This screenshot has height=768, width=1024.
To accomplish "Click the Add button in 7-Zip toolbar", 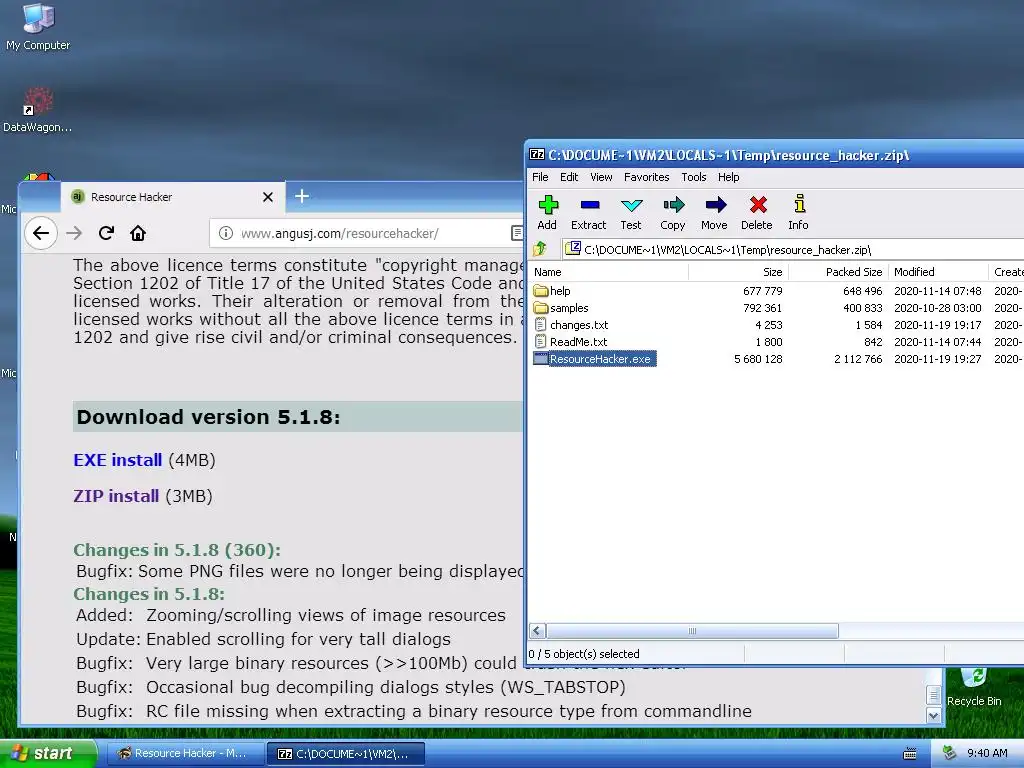I will [547, 213].
